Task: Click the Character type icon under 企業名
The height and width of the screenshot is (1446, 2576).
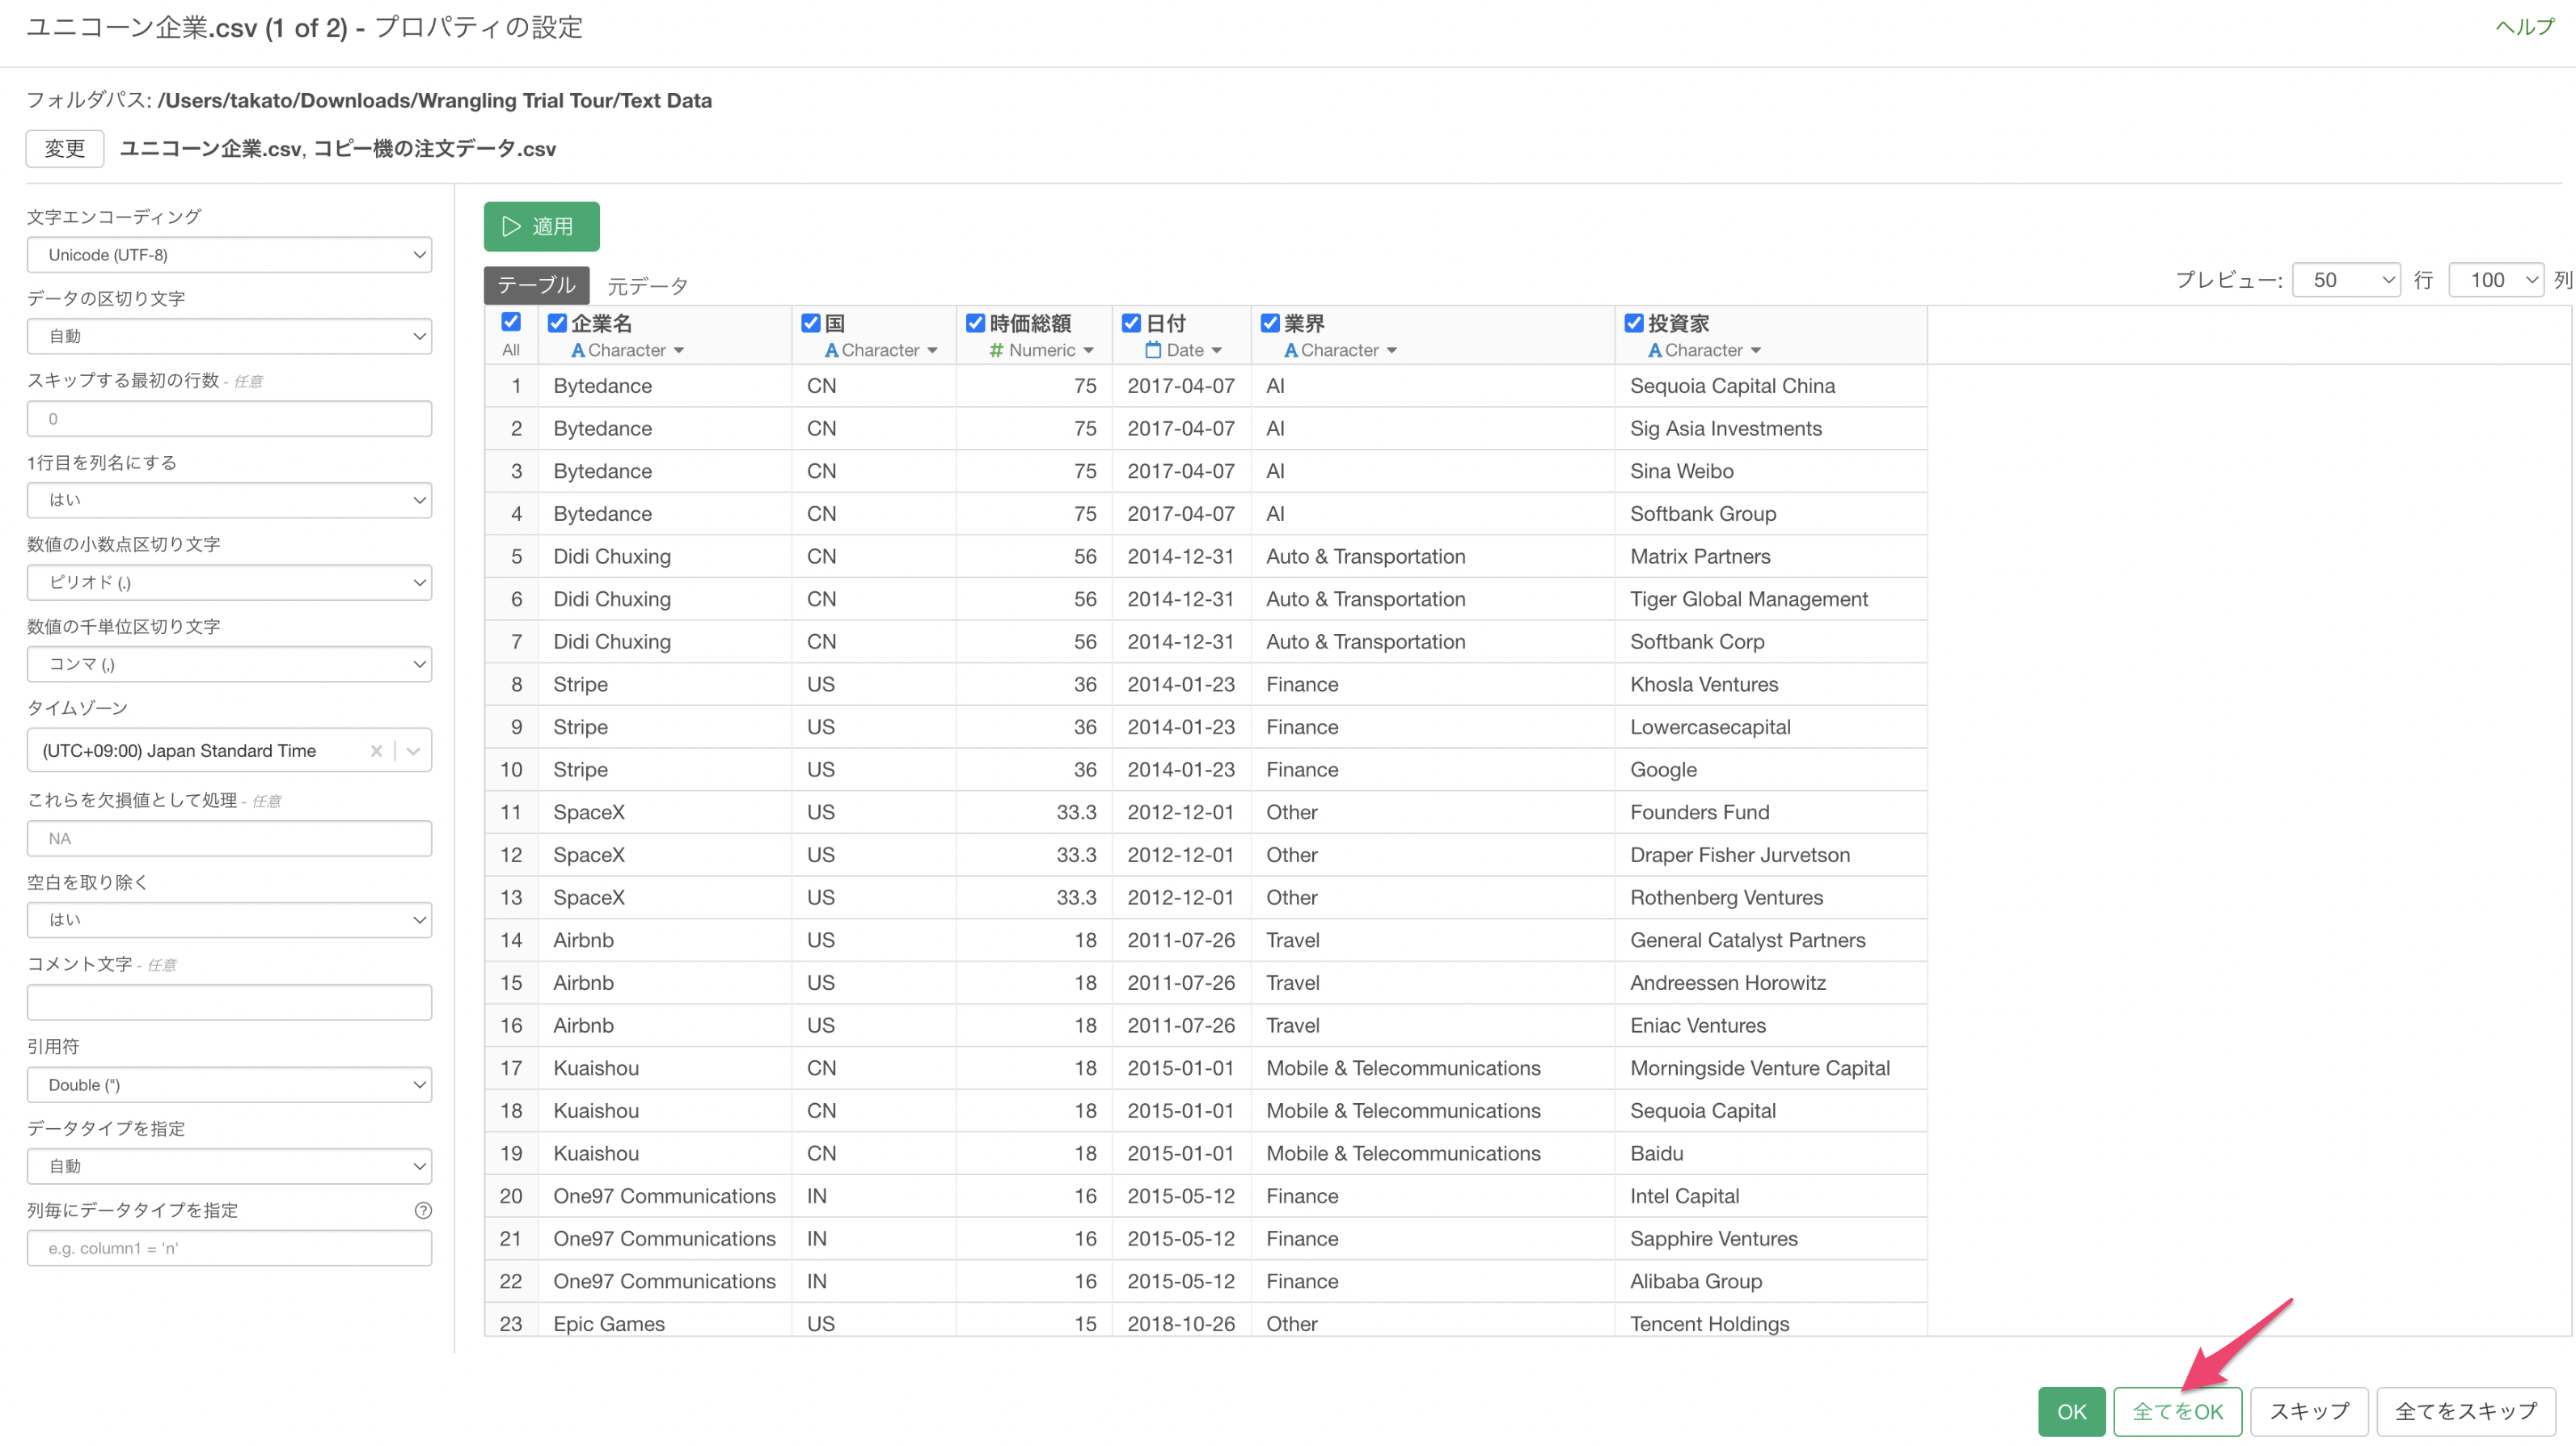Action: pyautogui.click(x=577, y=350)
